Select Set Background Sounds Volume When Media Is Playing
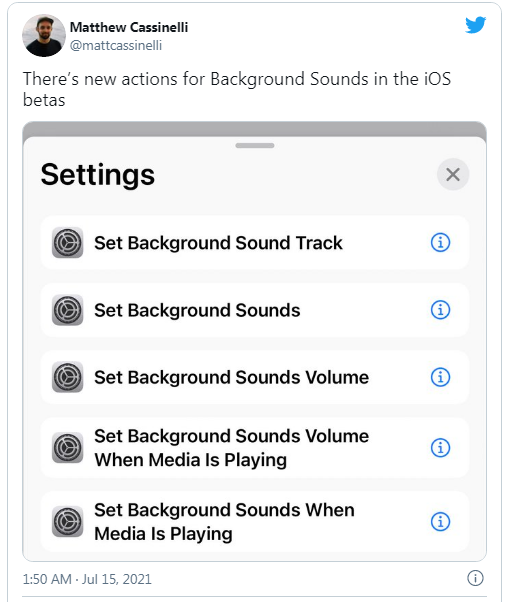Viewport: 509px width, 602px height. tap(255, 448)
